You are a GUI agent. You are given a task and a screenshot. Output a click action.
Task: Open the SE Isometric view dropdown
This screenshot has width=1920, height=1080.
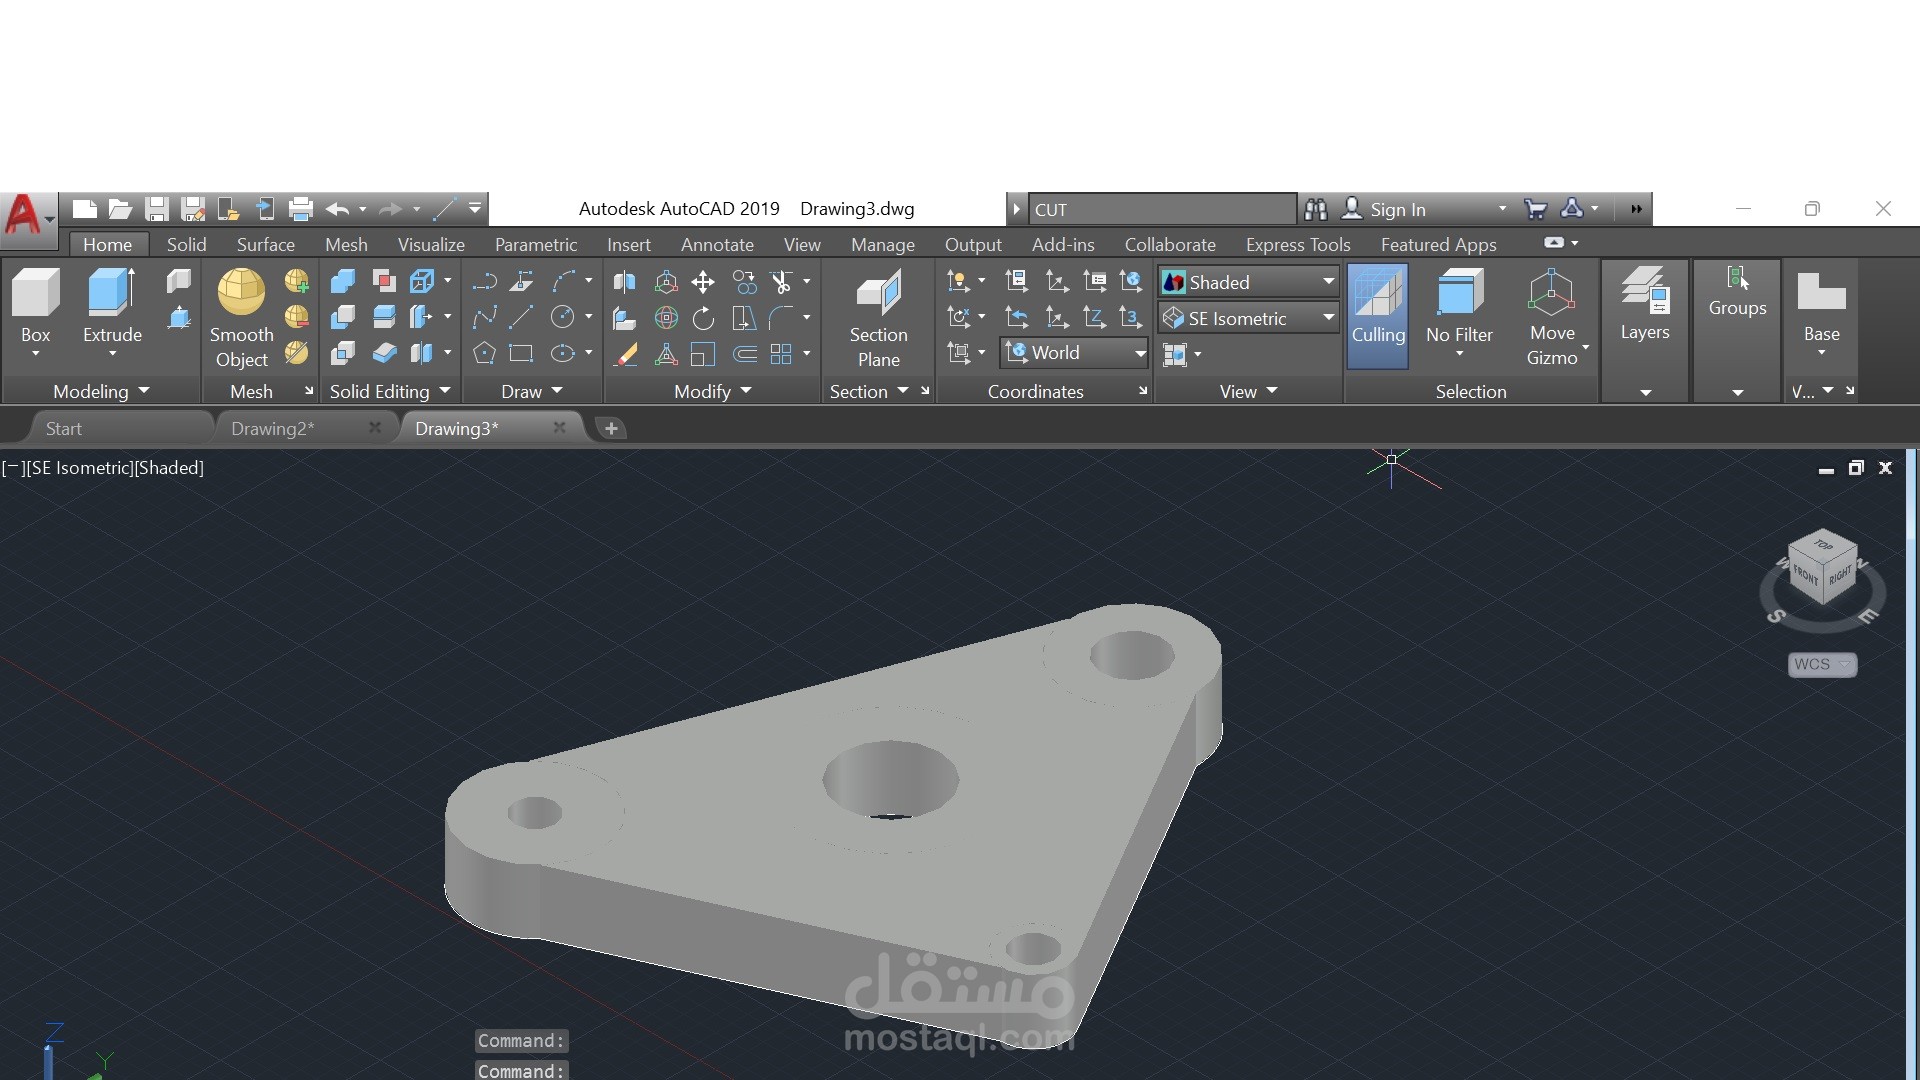1248,318
